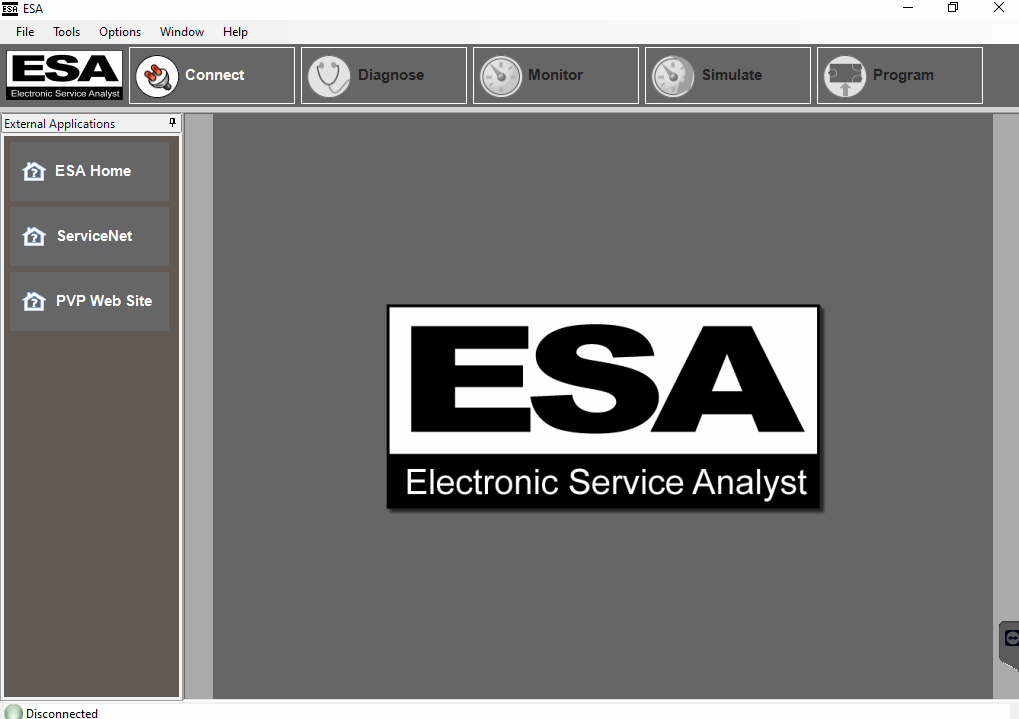The height and width of the screenshot is (719, 1019).
Task: Click the ESA logo in the toolbar
Action: tap(65, 76)
